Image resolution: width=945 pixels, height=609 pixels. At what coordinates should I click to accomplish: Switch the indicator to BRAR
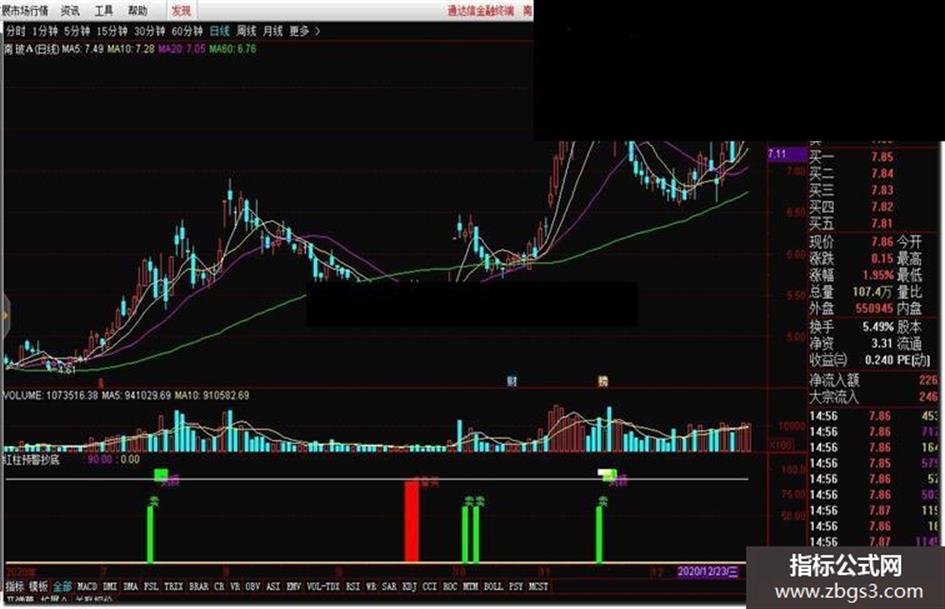(199, 586)
